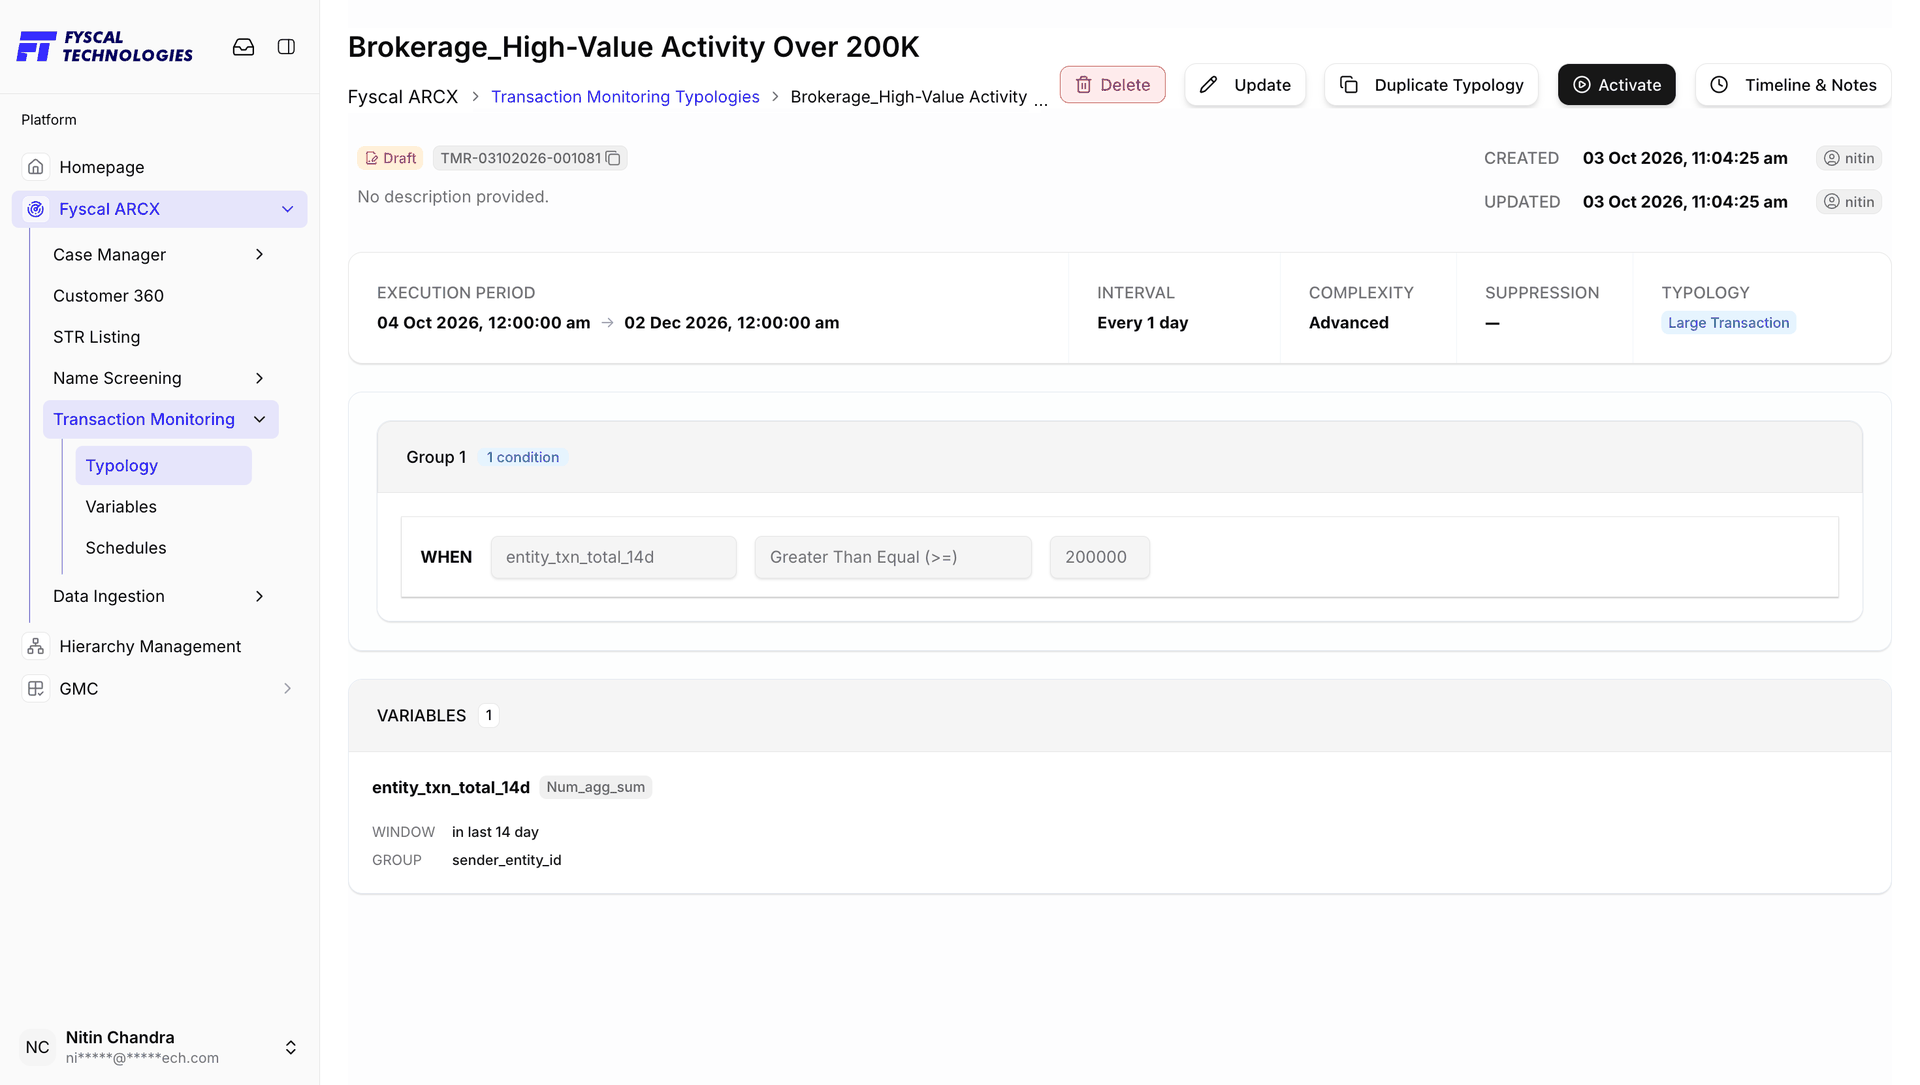Expand the Name Screening submenu
Viewport: 1920px width, 1085px height.
(260, 378)
